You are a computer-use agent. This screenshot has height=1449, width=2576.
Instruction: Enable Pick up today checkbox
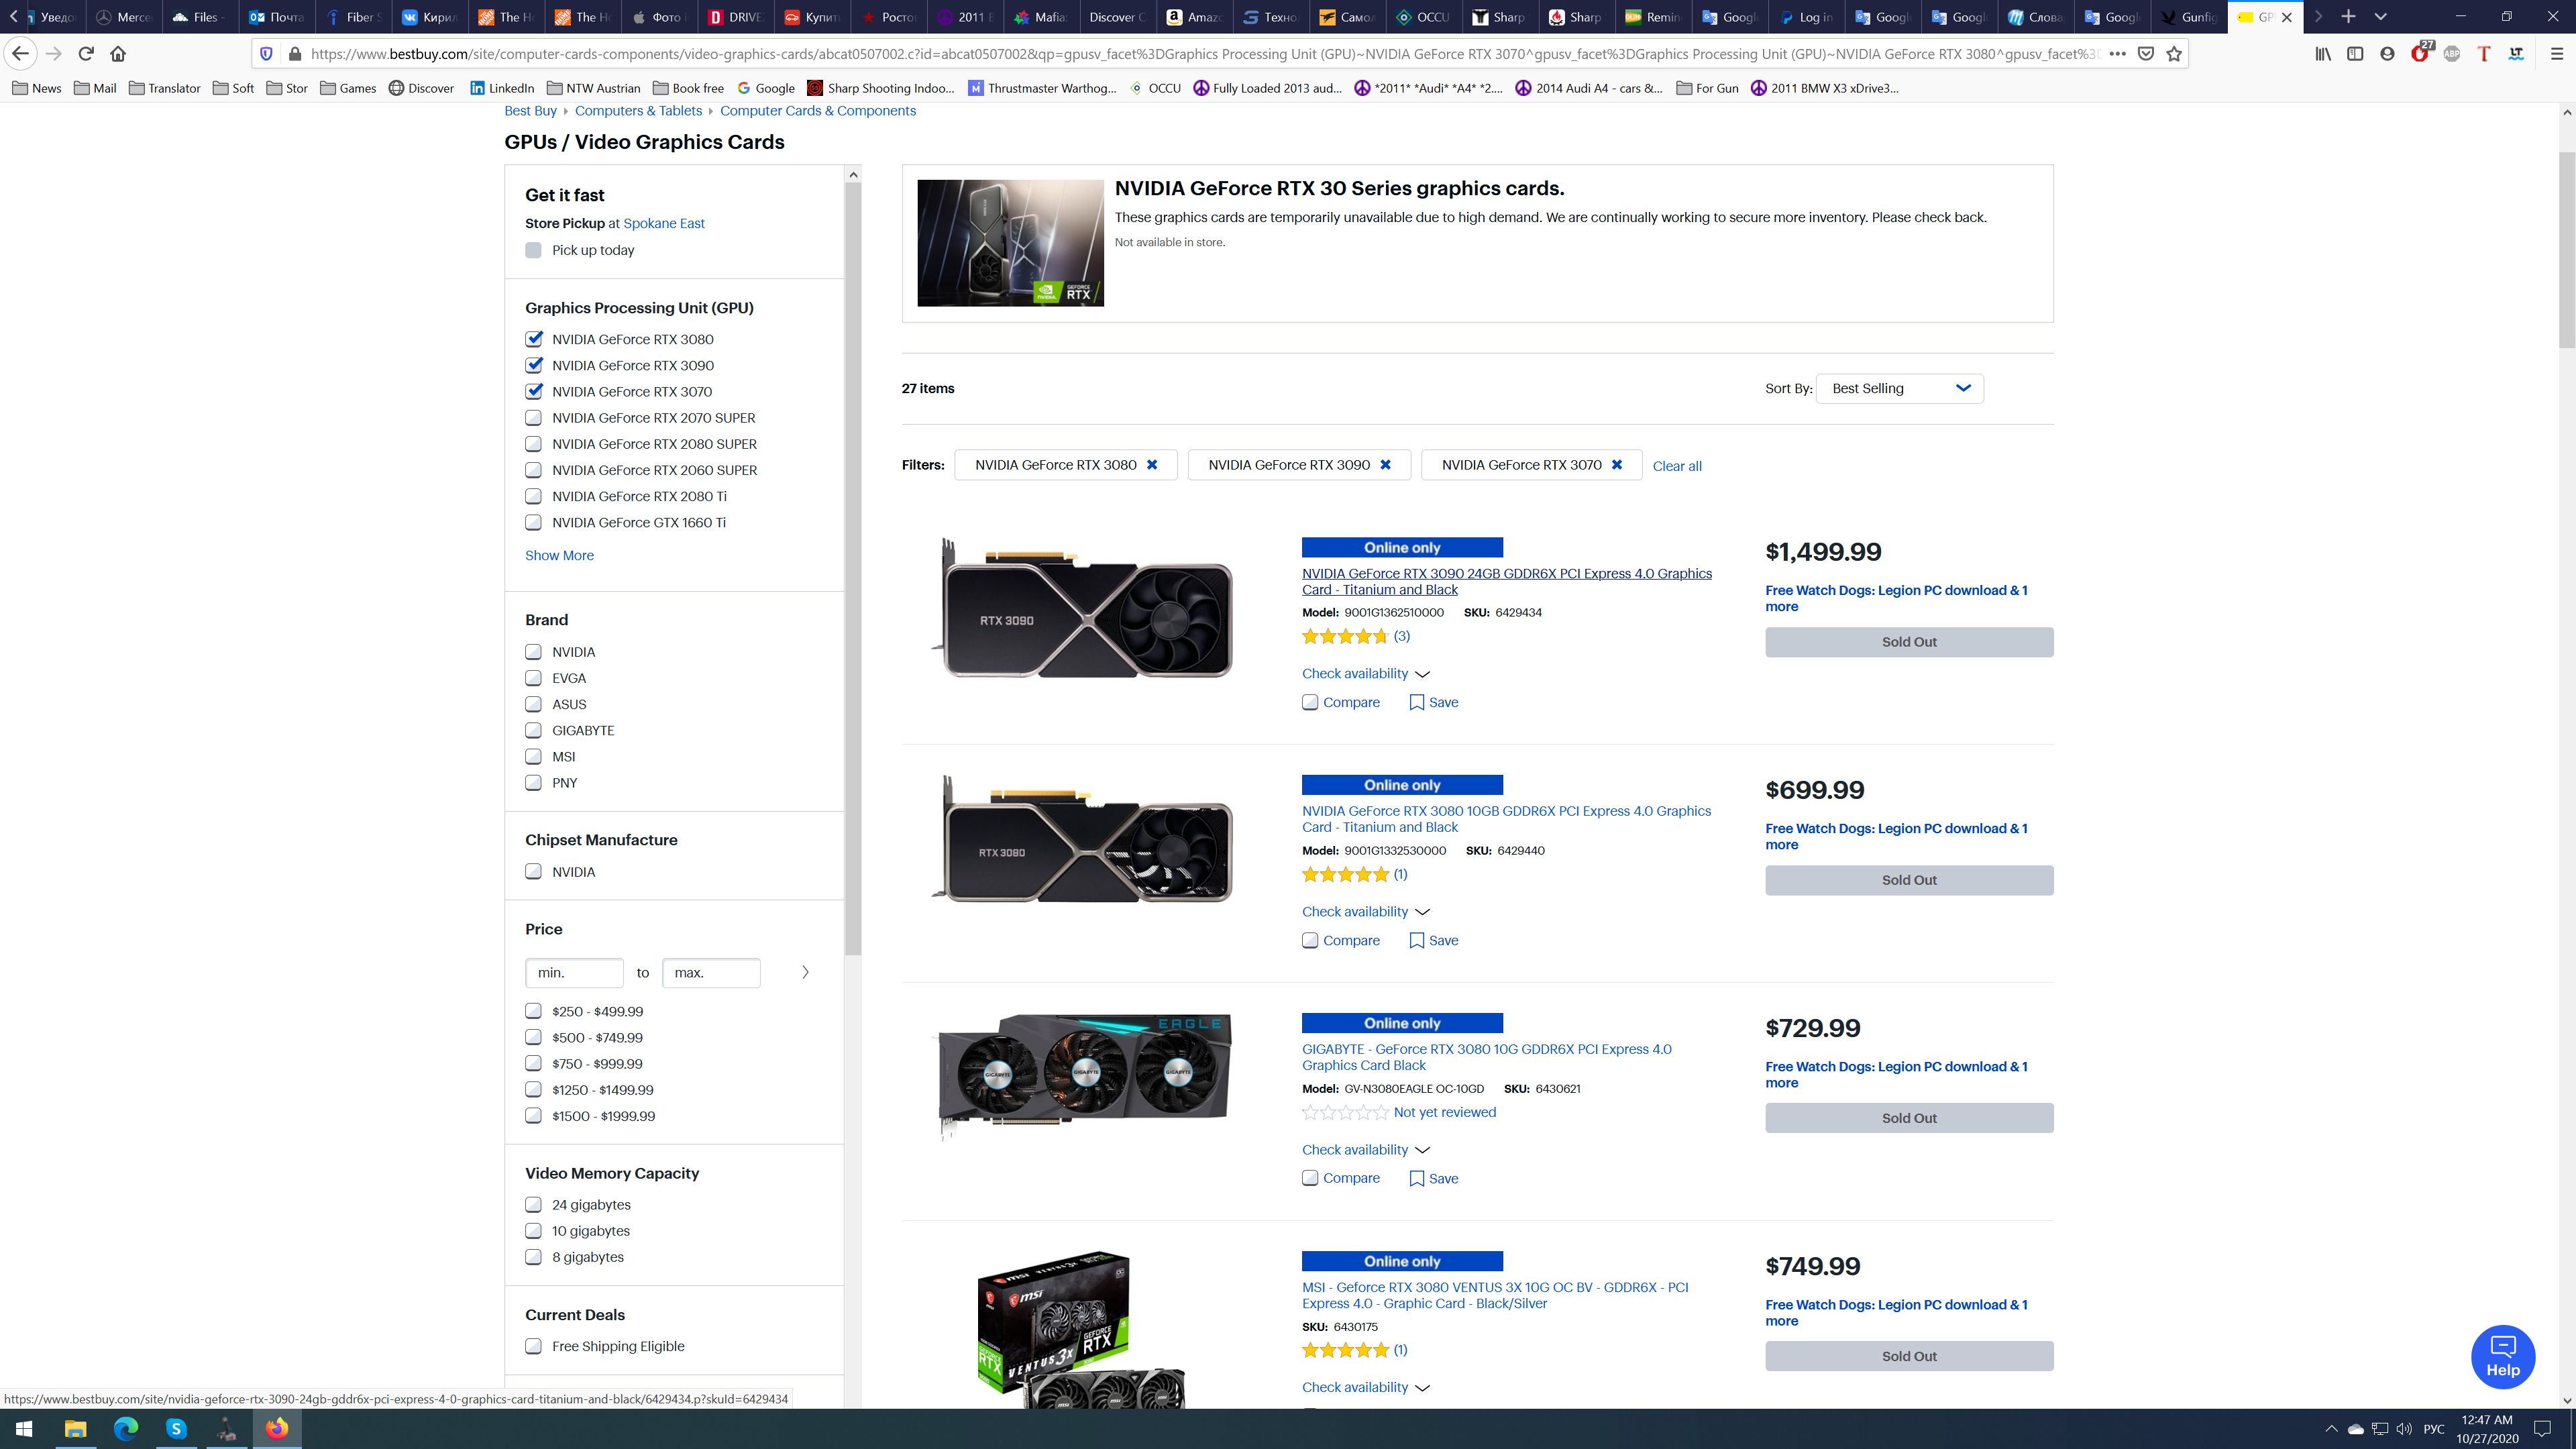(534, 250)
